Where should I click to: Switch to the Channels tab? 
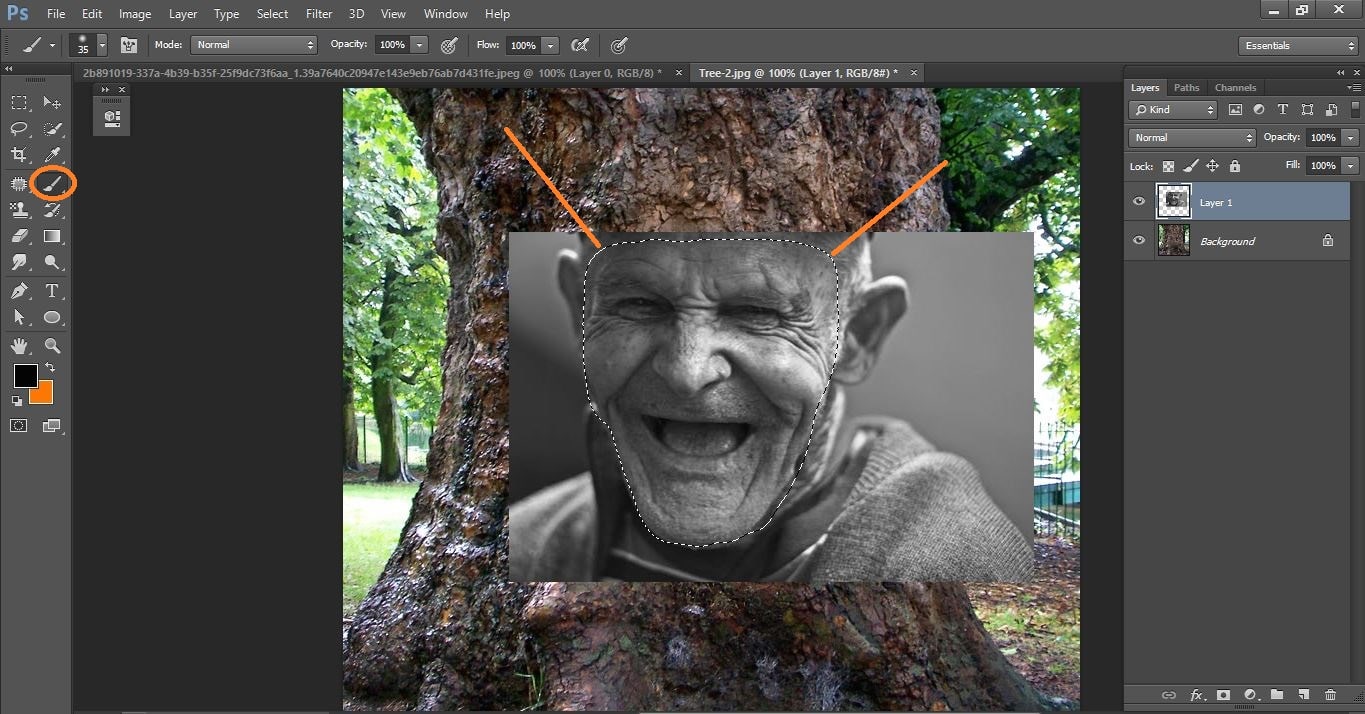tap(1235, 87)
